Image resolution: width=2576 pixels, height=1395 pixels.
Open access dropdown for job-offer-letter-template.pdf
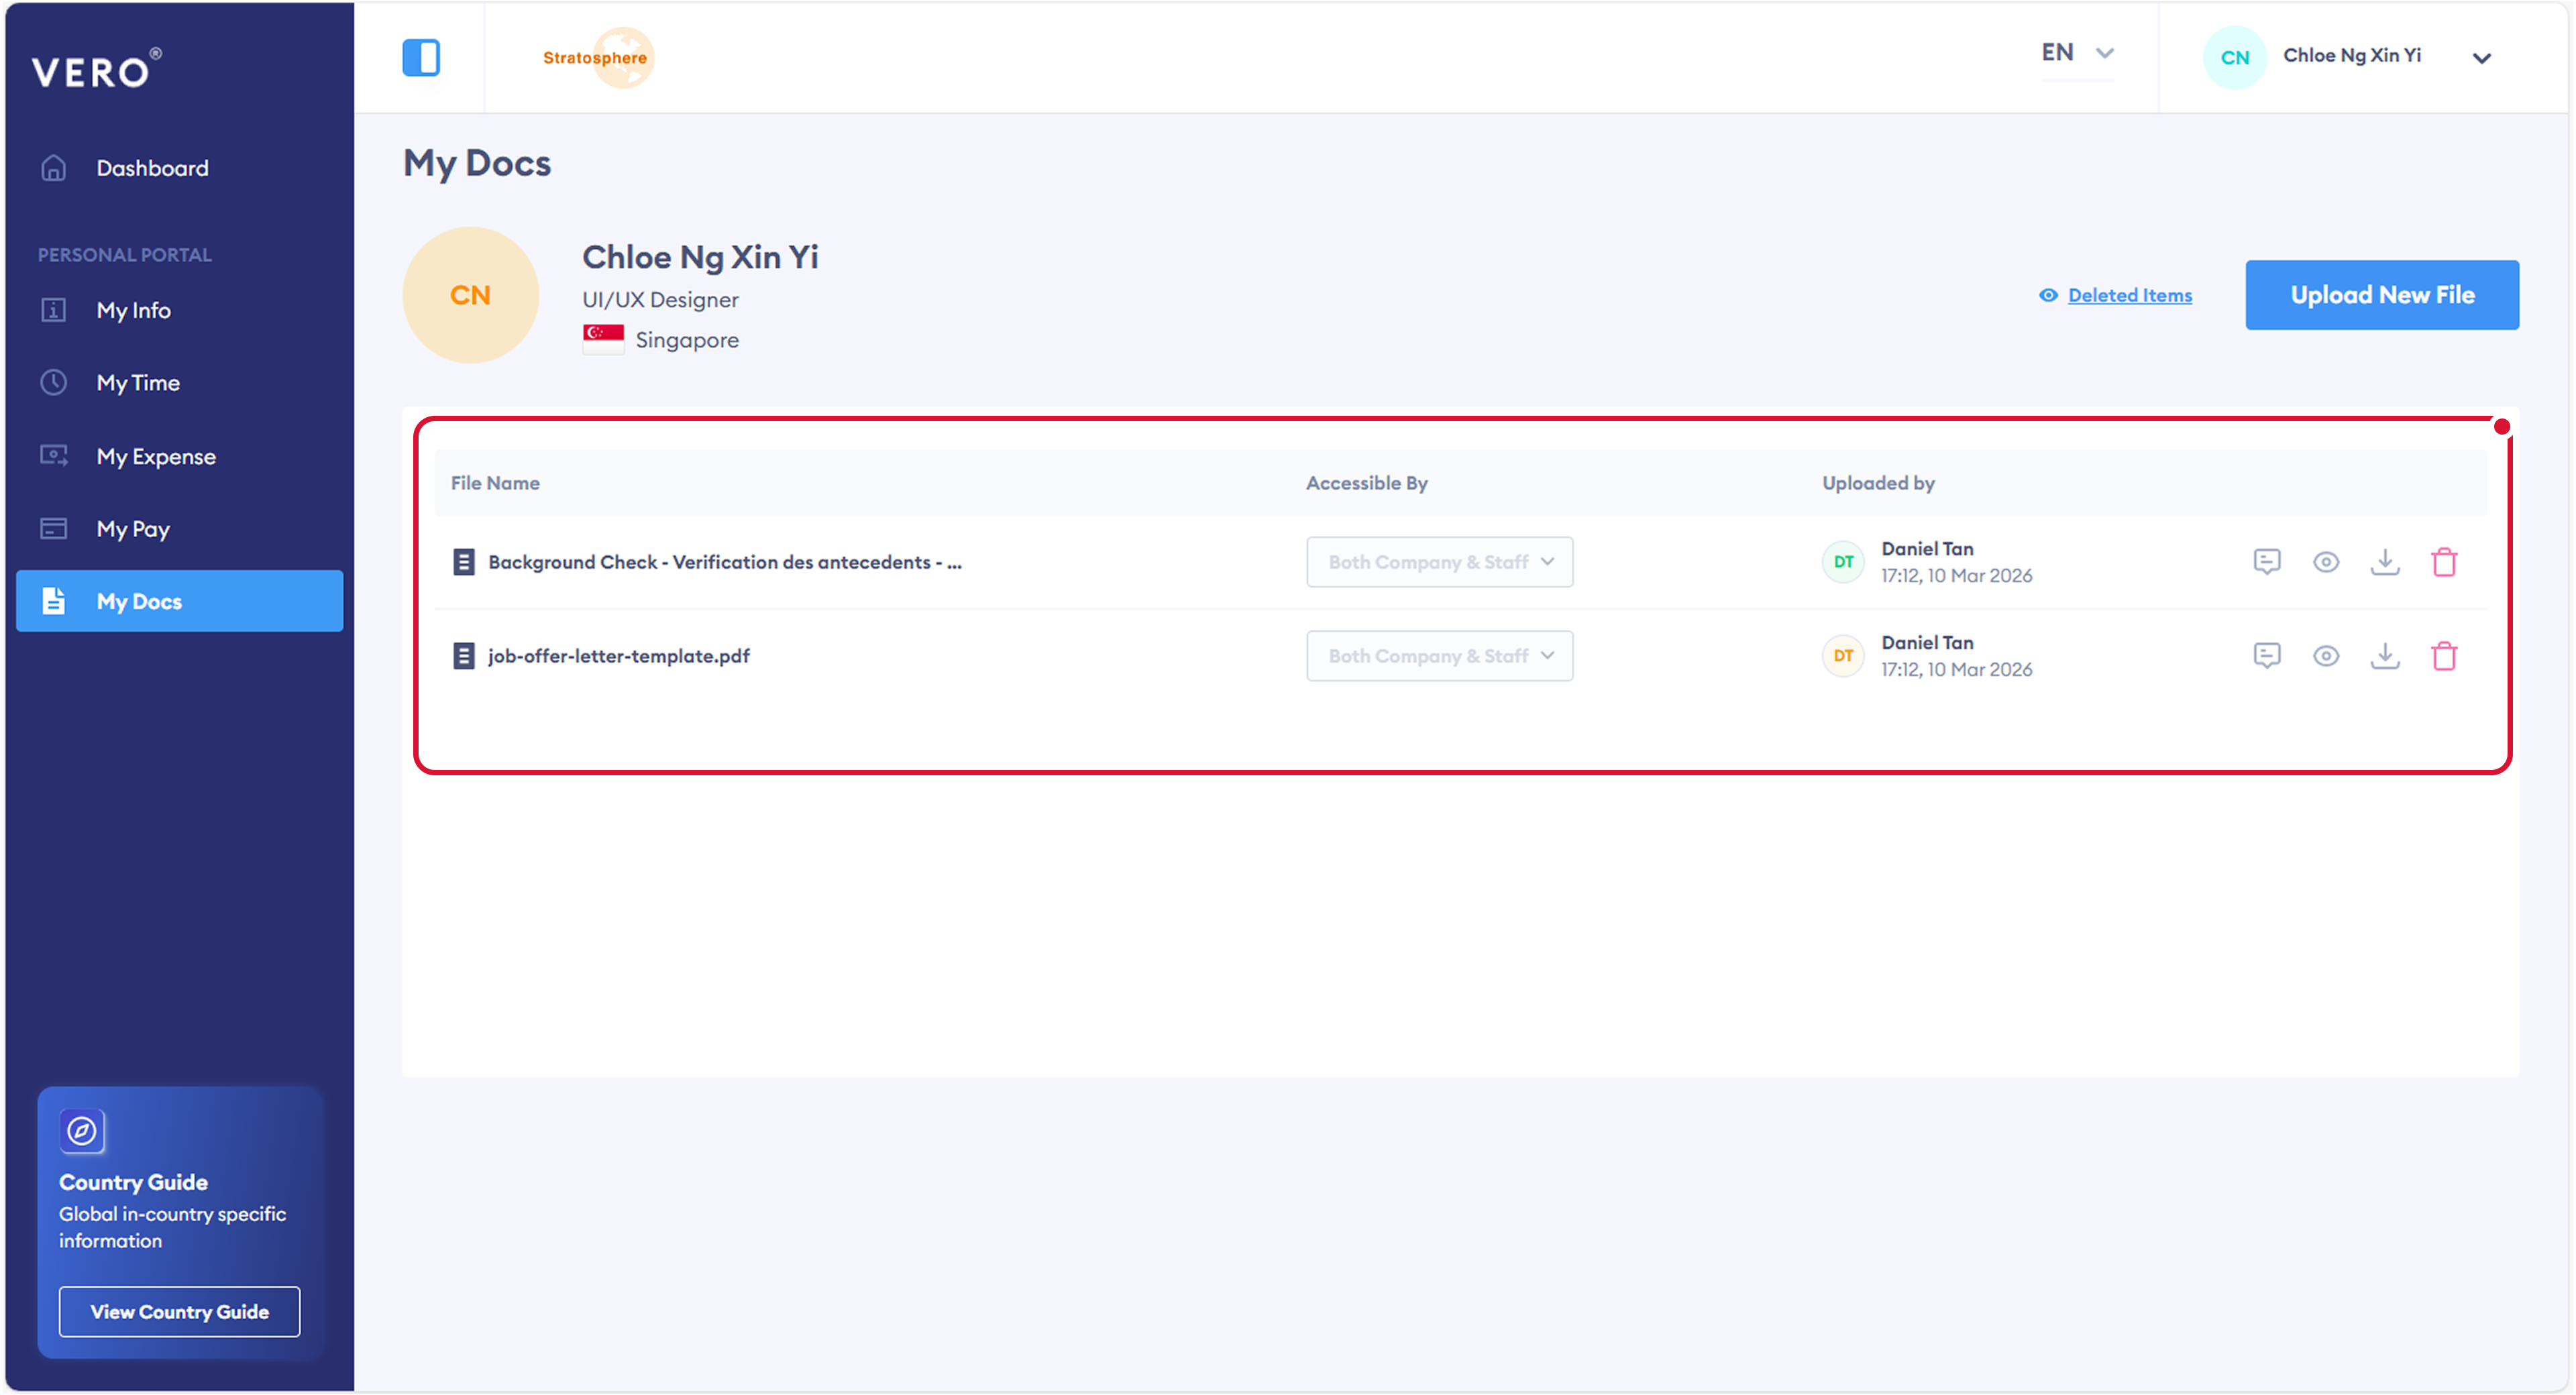click(1438, 656)
